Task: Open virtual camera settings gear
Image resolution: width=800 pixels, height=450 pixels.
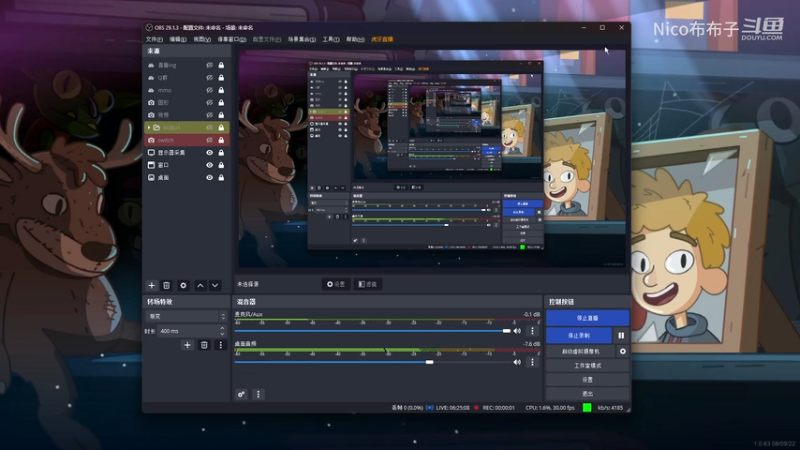Action: coord(622,352)
